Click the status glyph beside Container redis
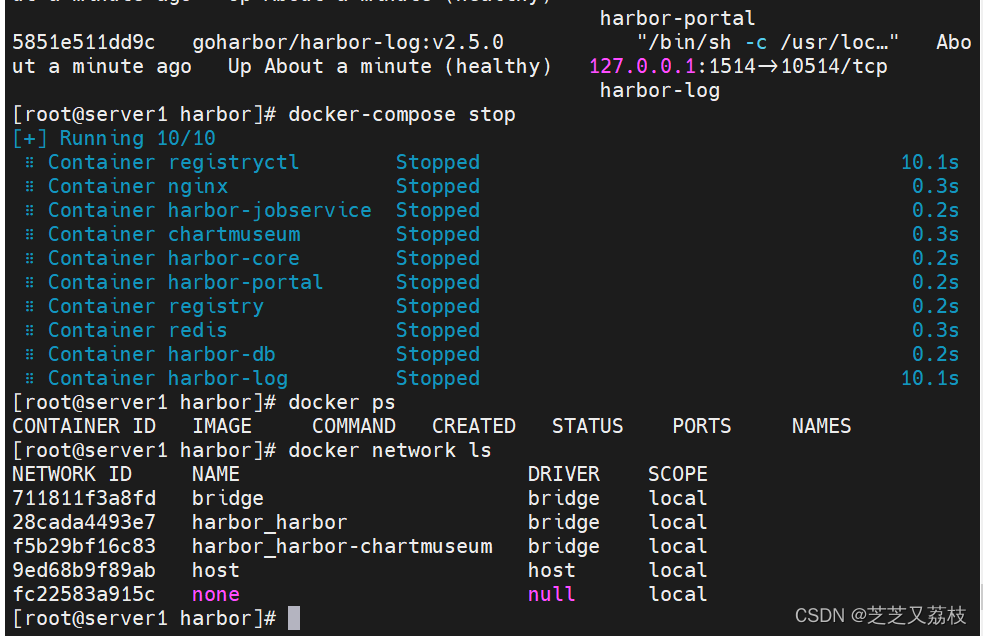 [29, 331]
